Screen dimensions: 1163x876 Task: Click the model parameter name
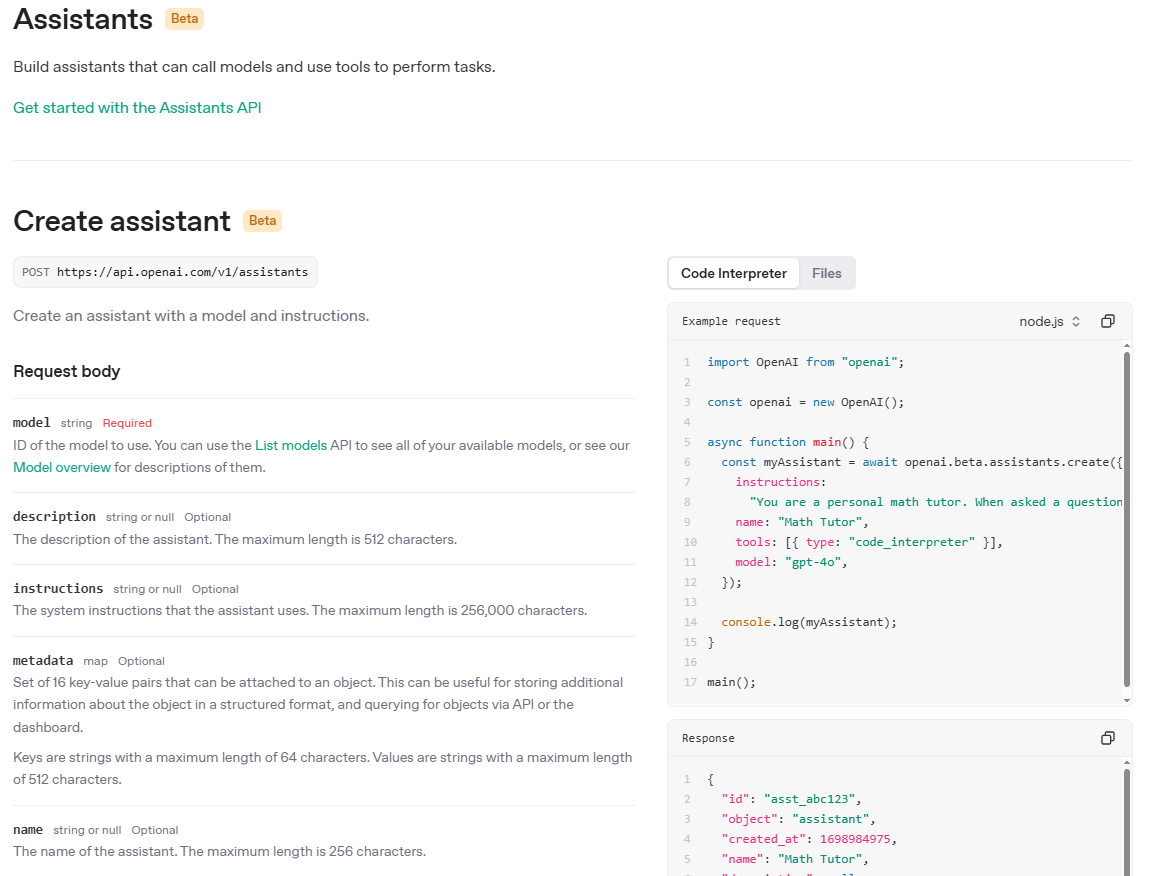[32, 423]
